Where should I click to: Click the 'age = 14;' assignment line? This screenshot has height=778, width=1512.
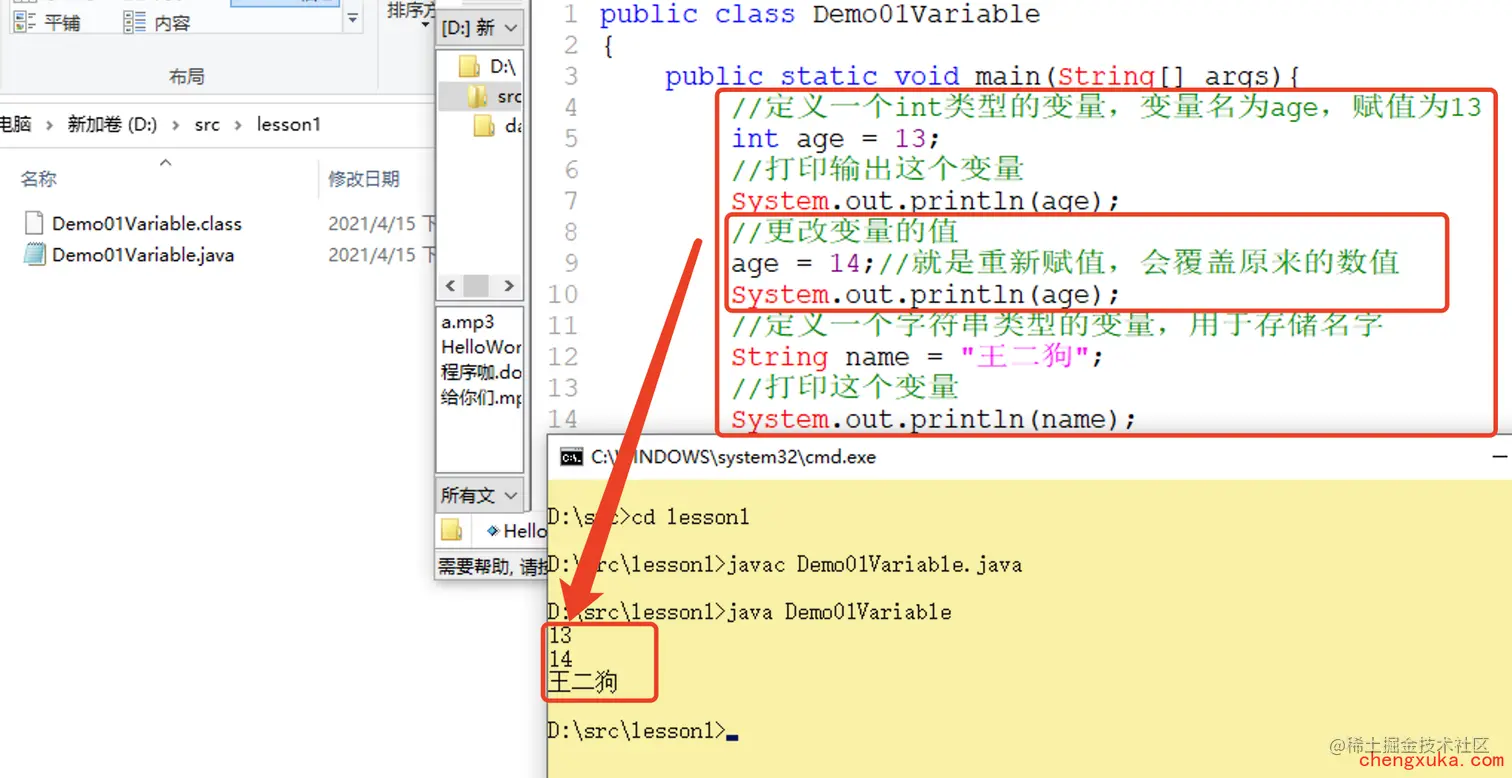[804, 263]
